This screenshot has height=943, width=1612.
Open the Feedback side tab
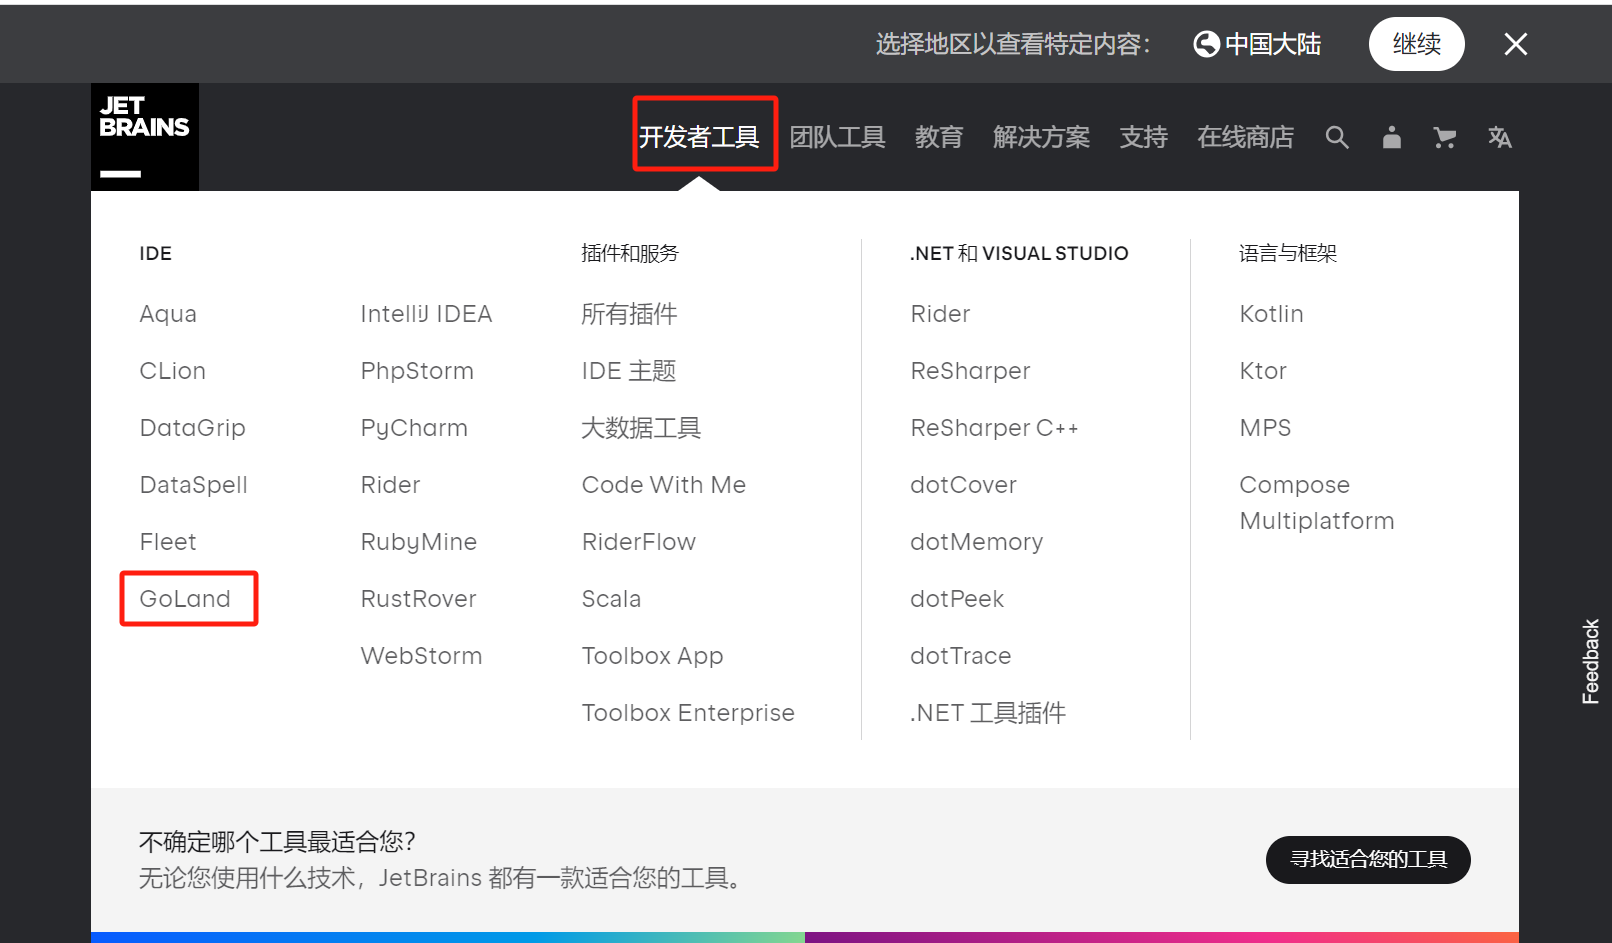click(1590, 661)
